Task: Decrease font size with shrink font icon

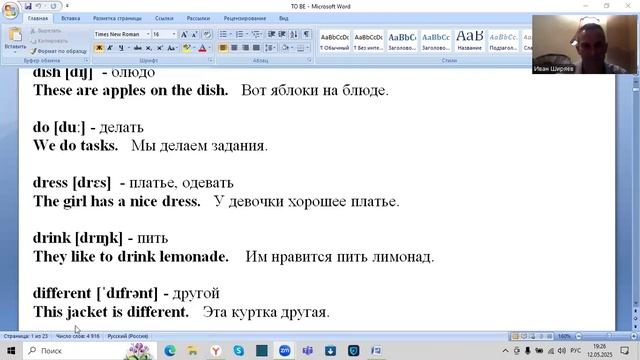Action: 195,34
